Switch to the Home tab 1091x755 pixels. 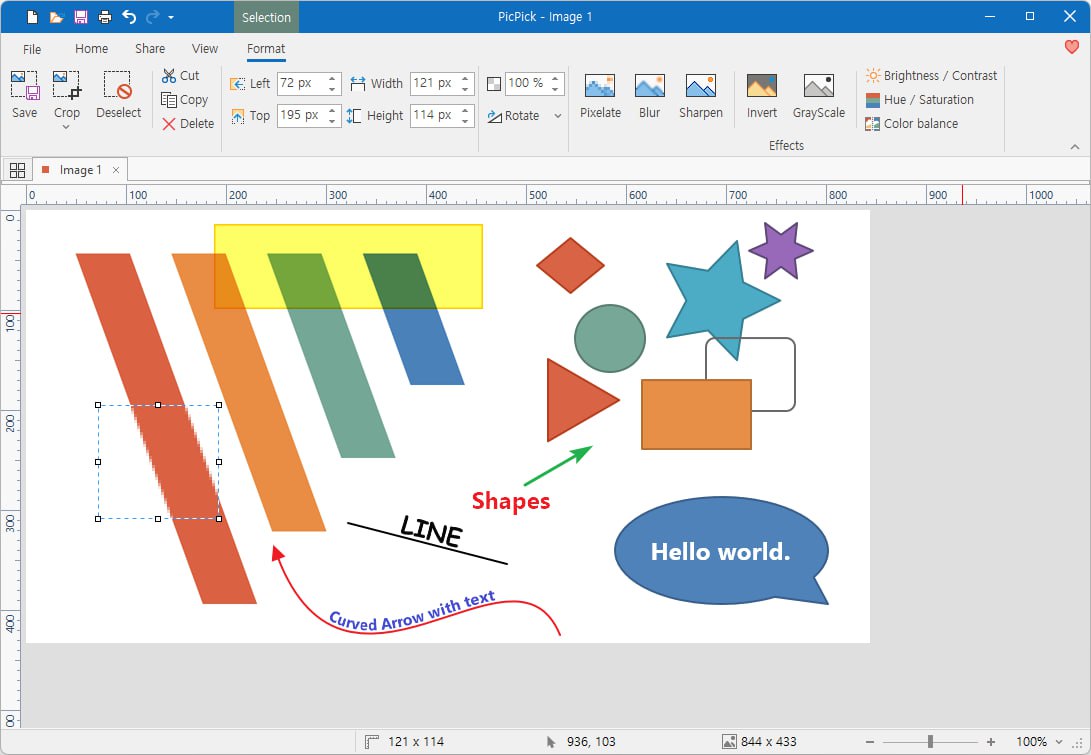[x=91, y=48]
